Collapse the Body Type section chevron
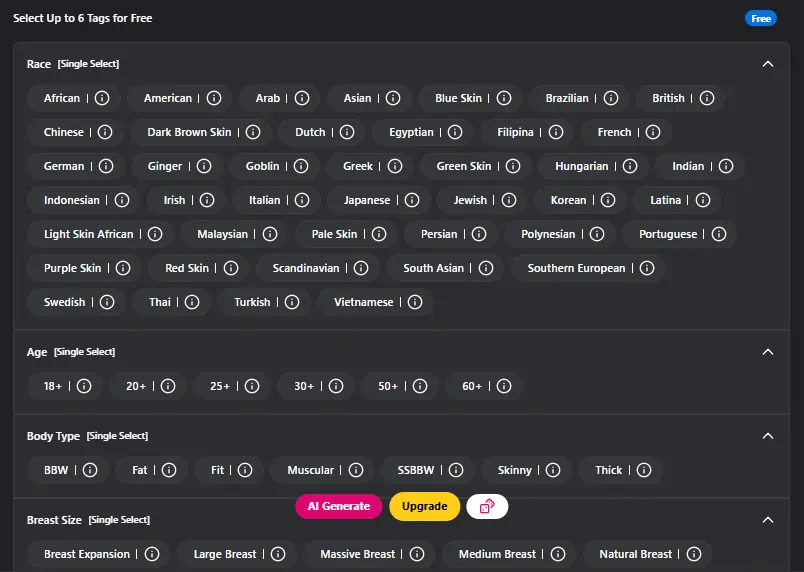804x572 pixels. pyautogui.click(x=768, y=436)
